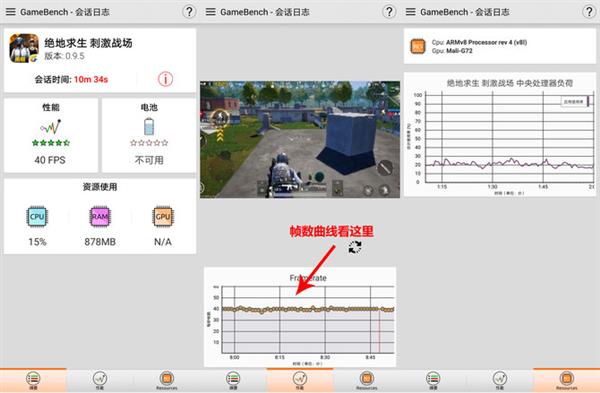Tap the CPU chip icon showing 15%
The width and height of the screenshot is (600, 393).
click(x=37, y=217)
